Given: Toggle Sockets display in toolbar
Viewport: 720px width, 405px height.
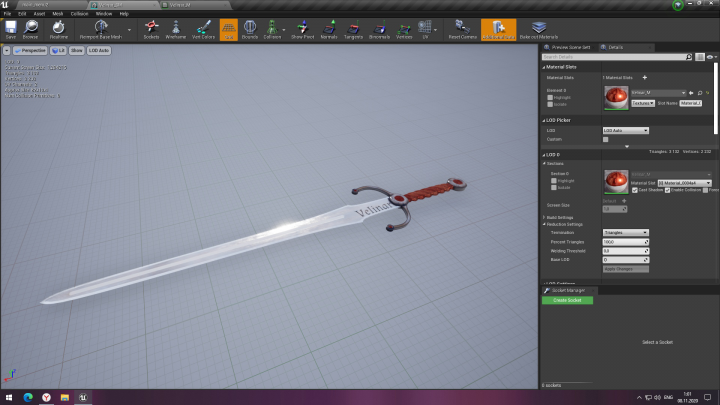Looking at the screenshot, I should coord(151,29).
